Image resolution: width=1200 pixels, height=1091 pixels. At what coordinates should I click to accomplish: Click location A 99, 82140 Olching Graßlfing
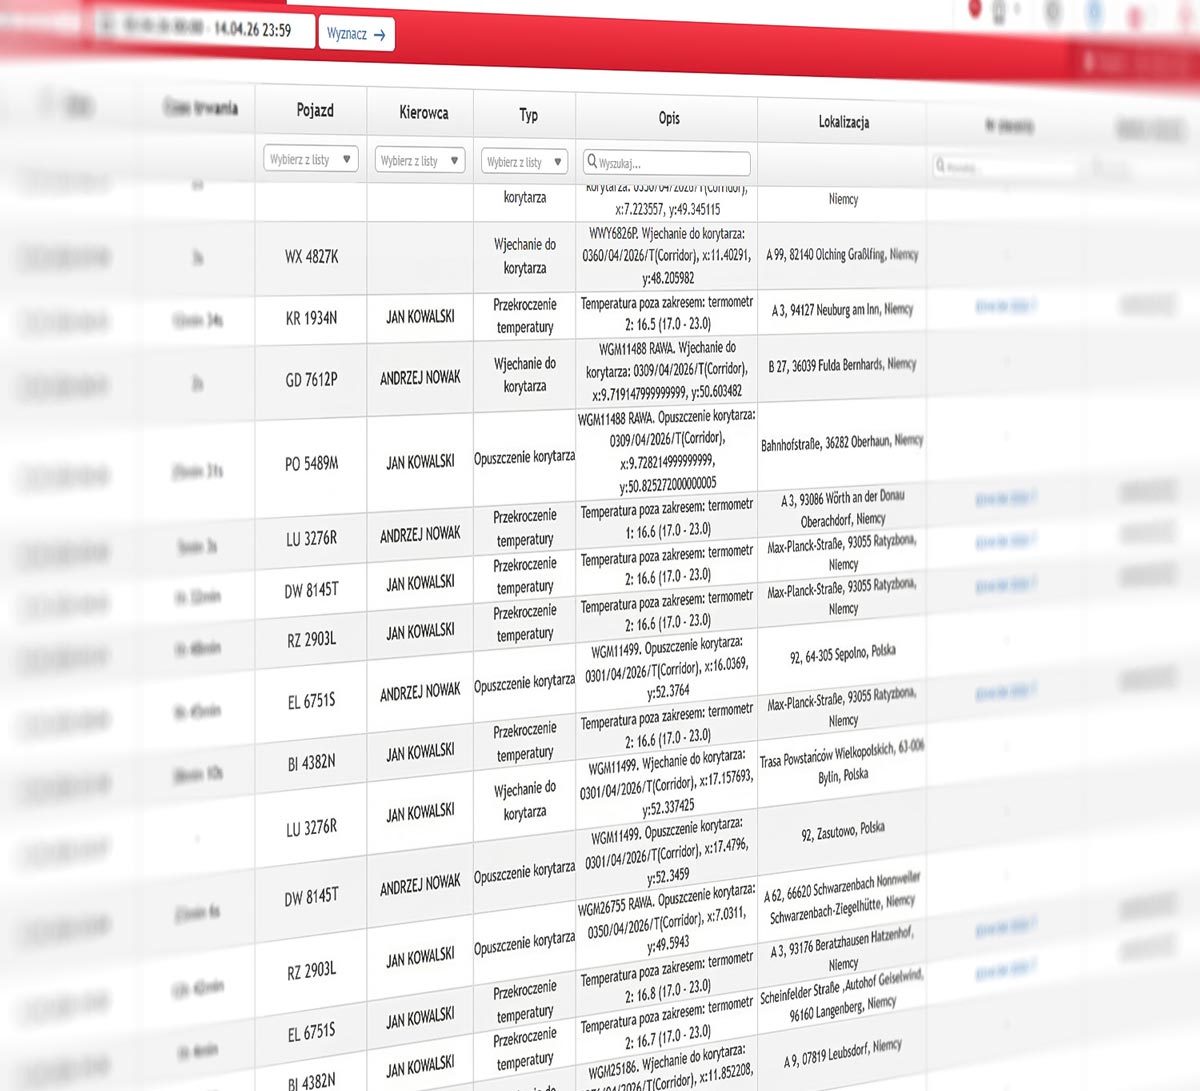click(x=842, y=255)
